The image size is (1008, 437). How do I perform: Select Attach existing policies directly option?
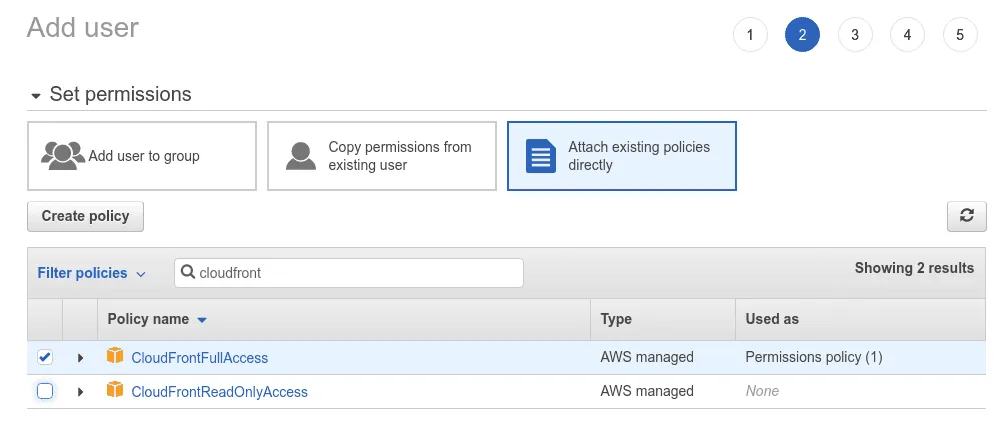622,156
